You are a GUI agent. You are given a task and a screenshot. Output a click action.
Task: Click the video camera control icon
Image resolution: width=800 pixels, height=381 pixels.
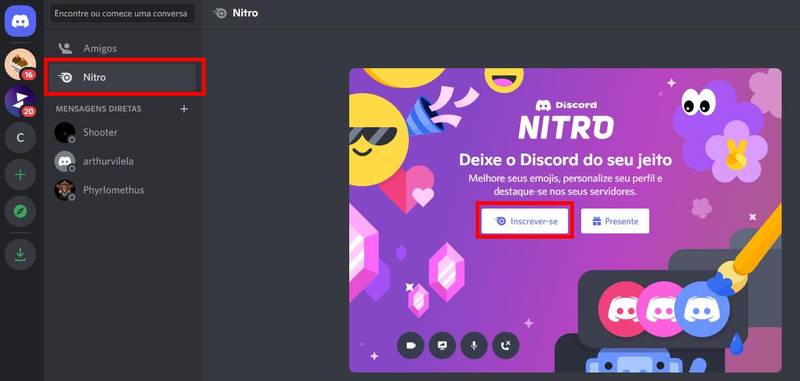tap(411, 346)
